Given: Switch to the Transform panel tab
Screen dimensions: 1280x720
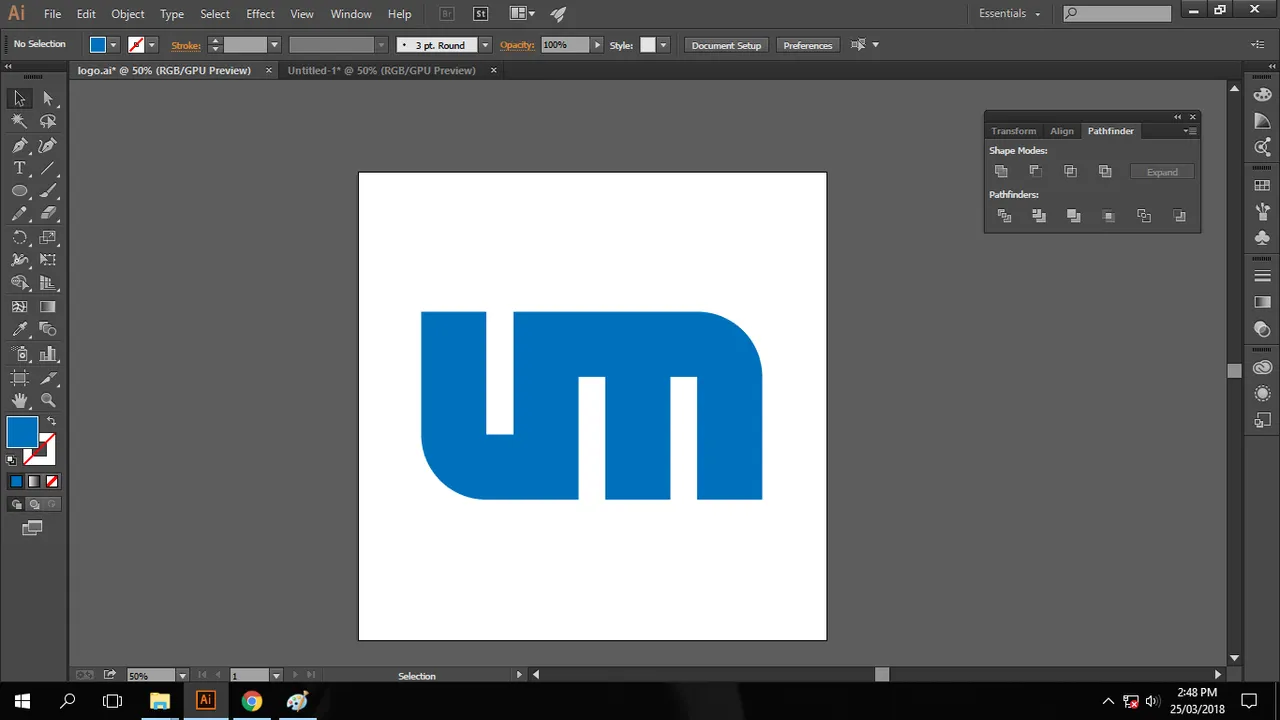Looking at the screenshot, I should click(1013, 131).
